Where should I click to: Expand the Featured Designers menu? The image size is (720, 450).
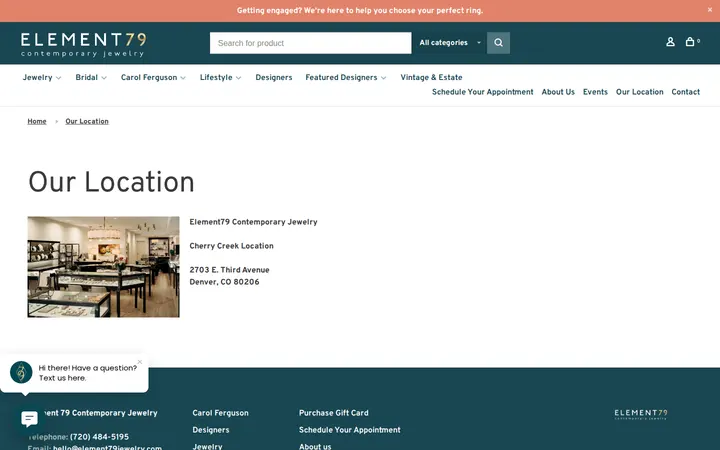coord(345,78)
